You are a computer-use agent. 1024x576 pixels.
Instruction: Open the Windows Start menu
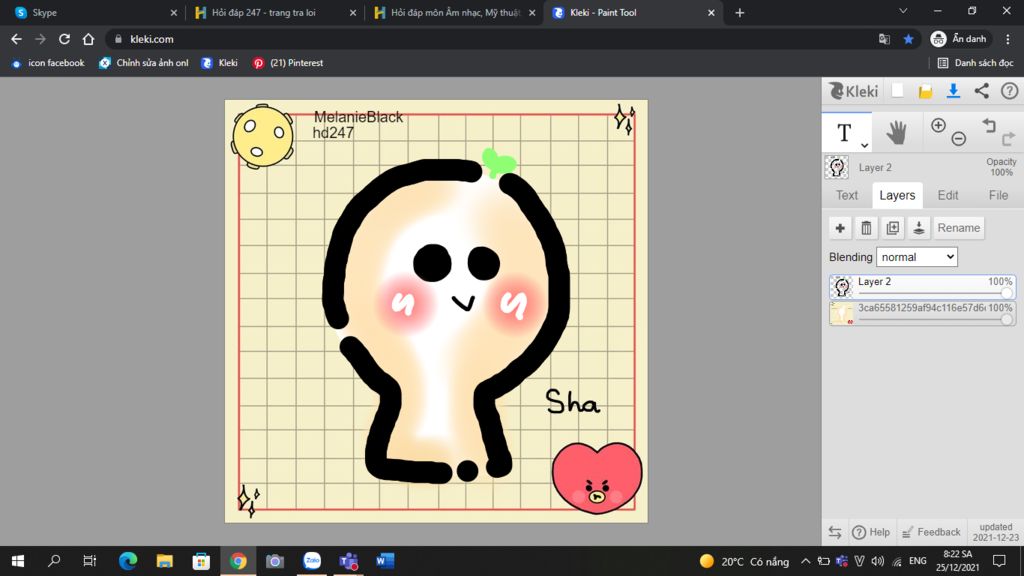18,561
